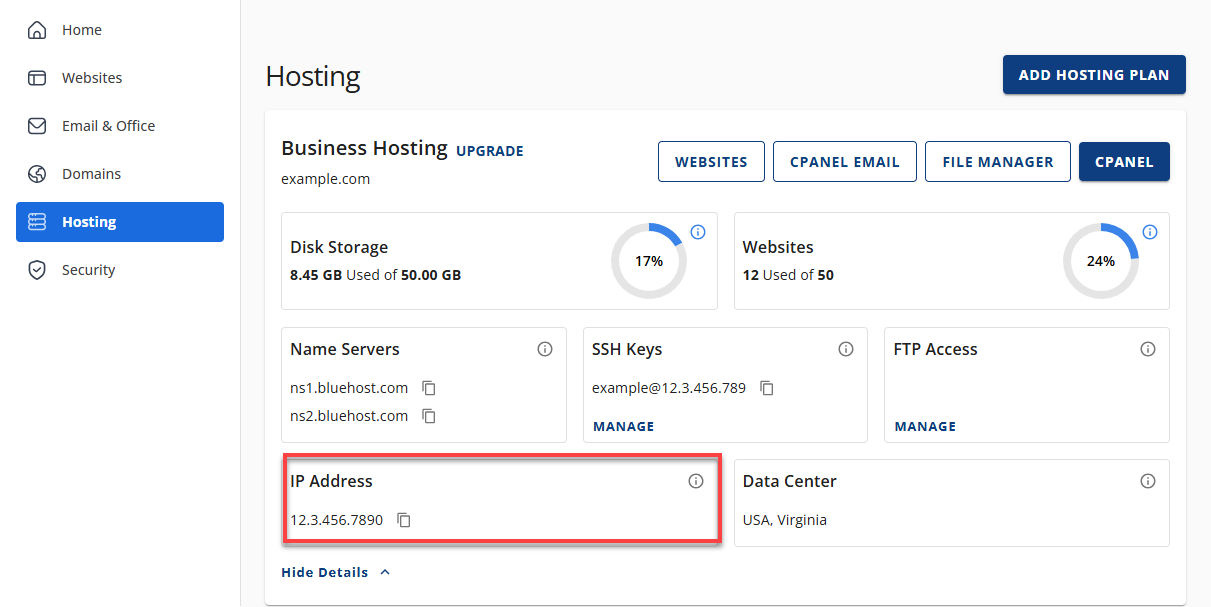Click the Disk Storage info icon
This screenshot has width=1211, height=607.
click(x=697, y=231)
